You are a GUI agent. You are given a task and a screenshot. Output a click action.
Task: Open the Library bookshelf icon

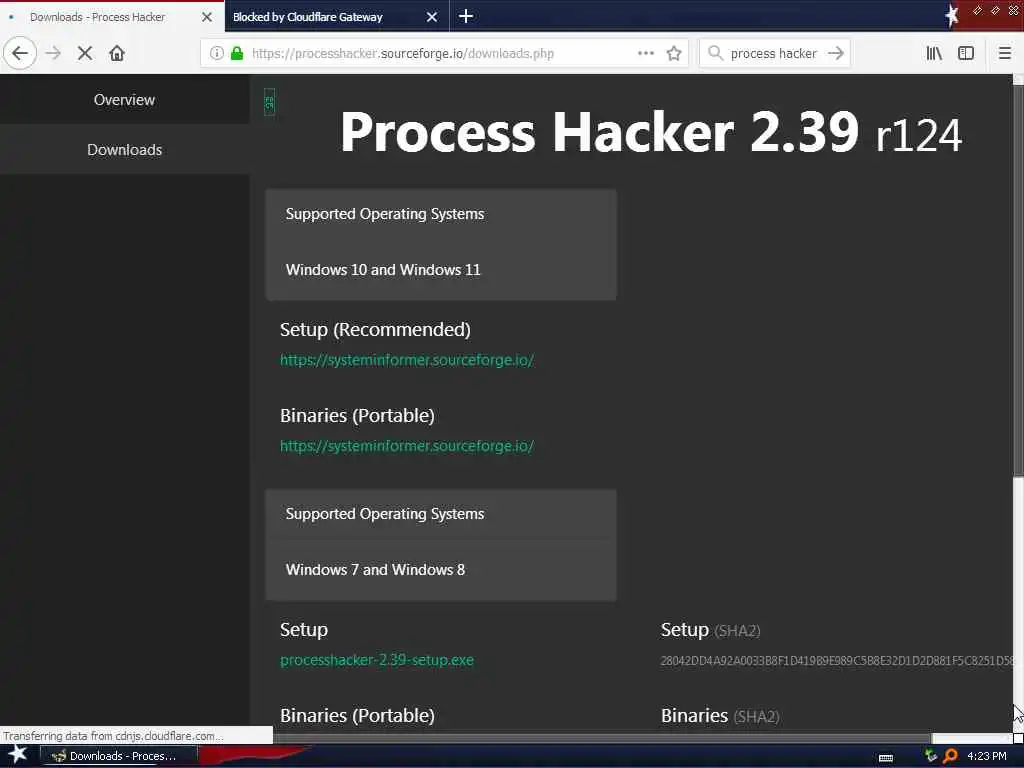[934, 53]
